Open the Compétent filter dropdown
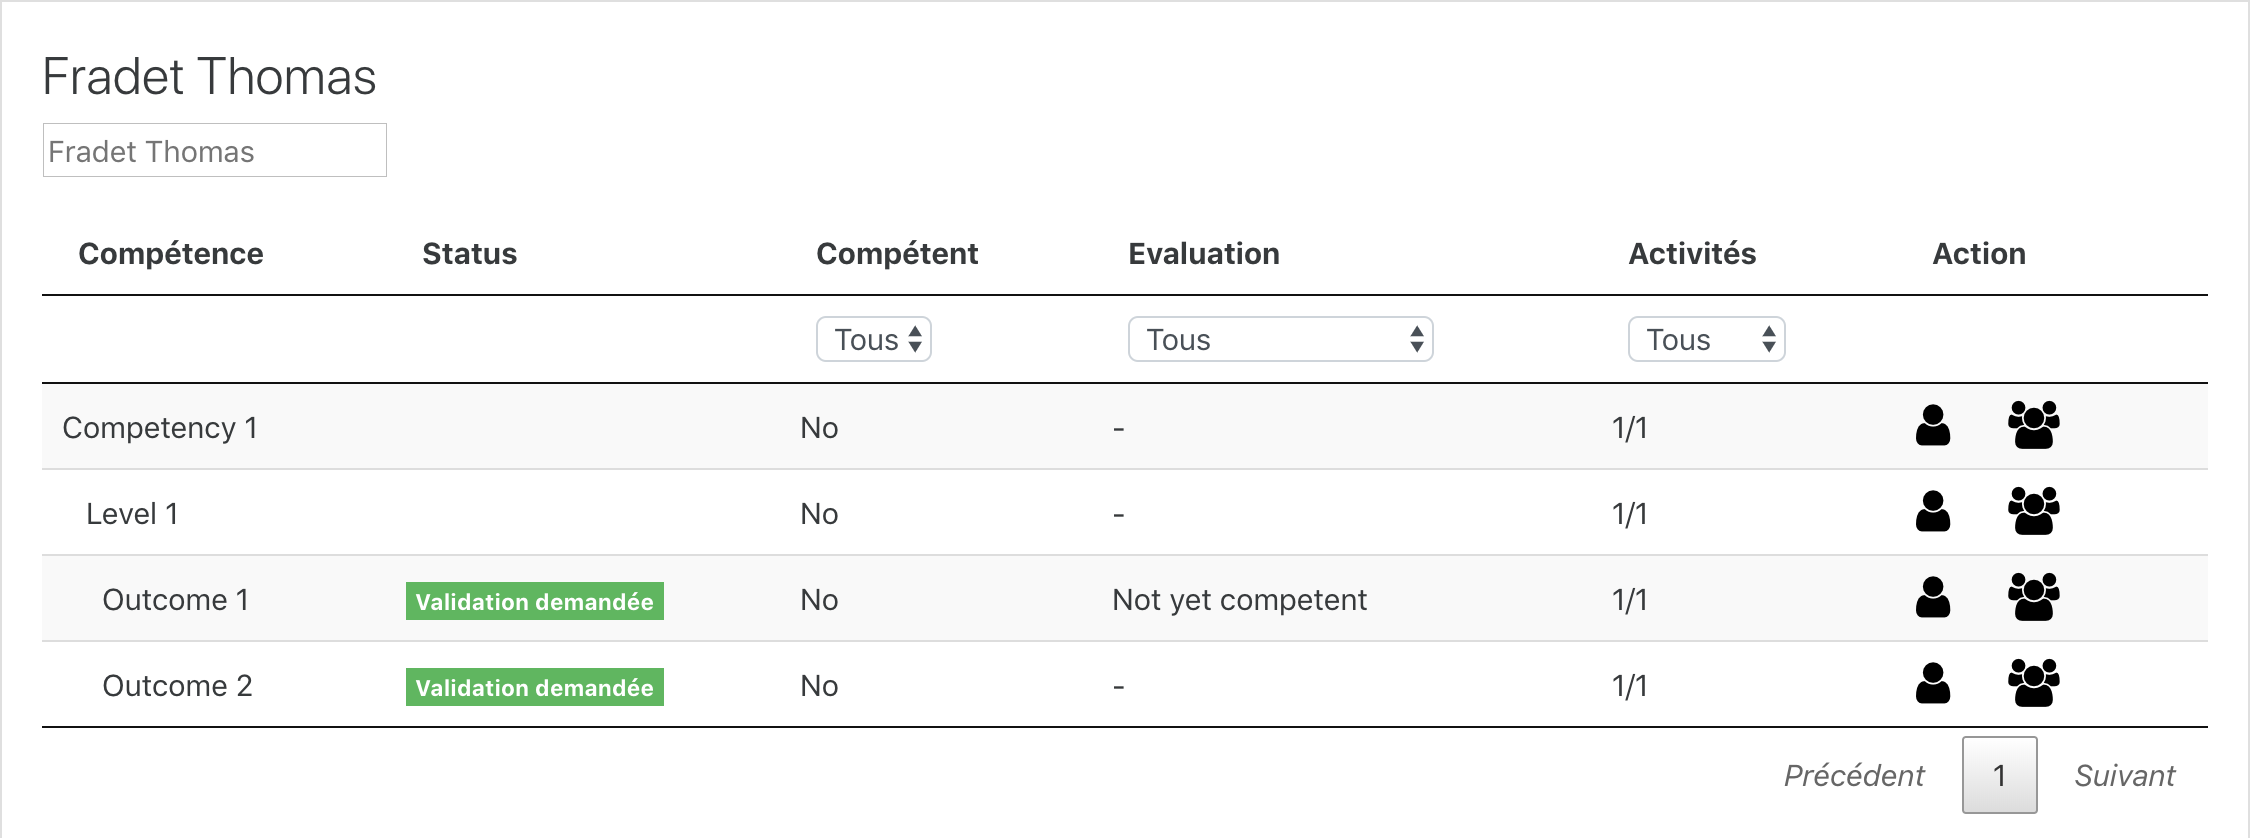2250x838 pixels. click(874, 339)
